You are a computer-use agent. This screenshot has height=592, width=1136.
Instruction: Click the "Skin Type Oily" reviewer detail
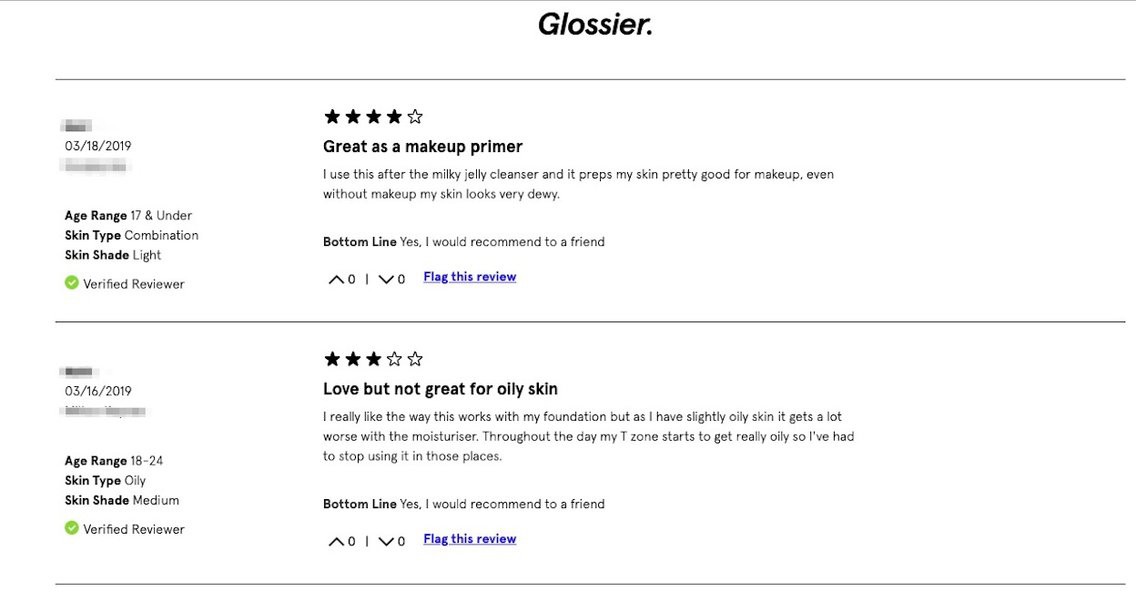(105, 481)
